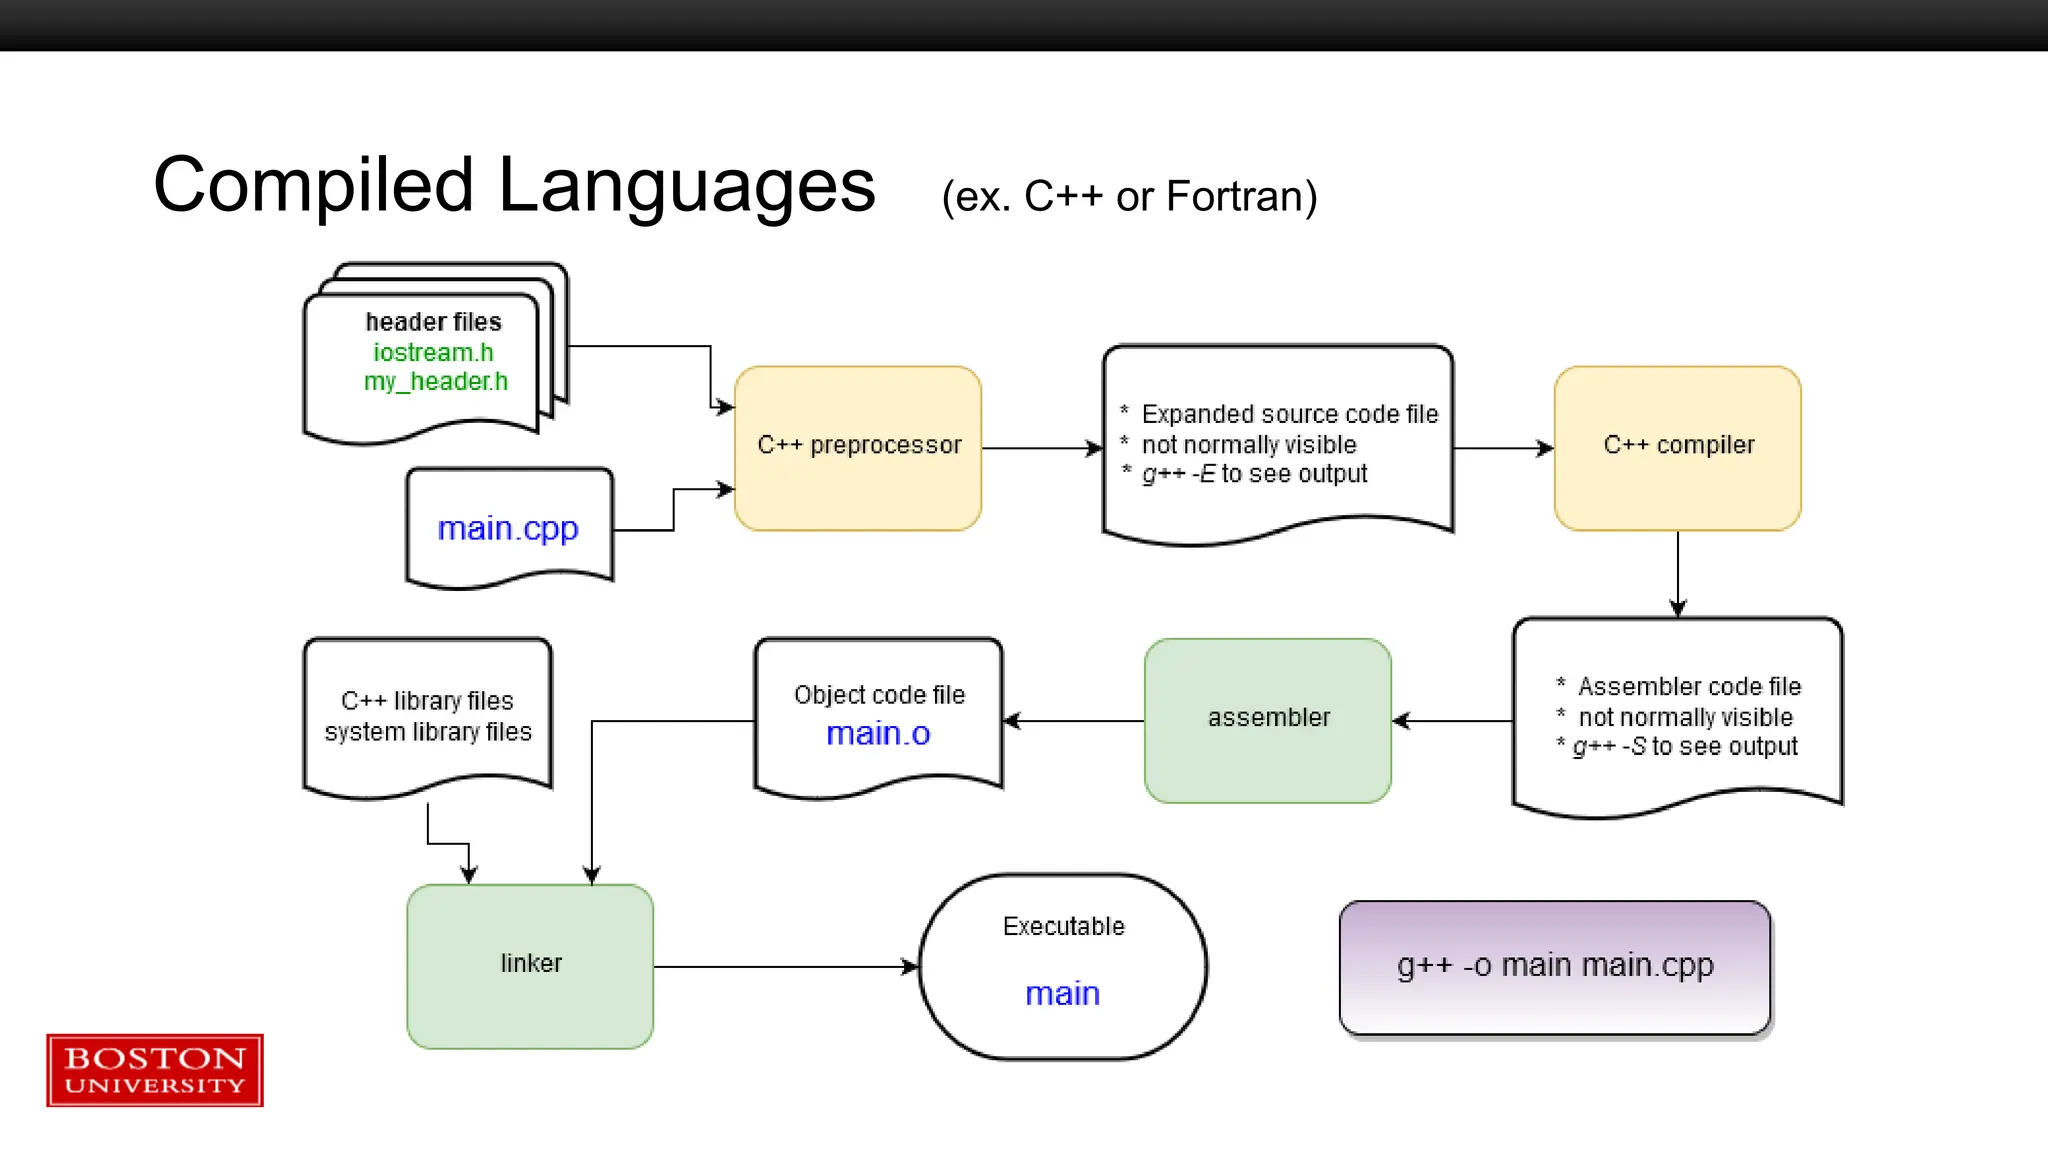Click the (ex. C++ or Fortran) subtitle
2048x1152 pixels.
pyautogui.click(x=1129, y=197)
